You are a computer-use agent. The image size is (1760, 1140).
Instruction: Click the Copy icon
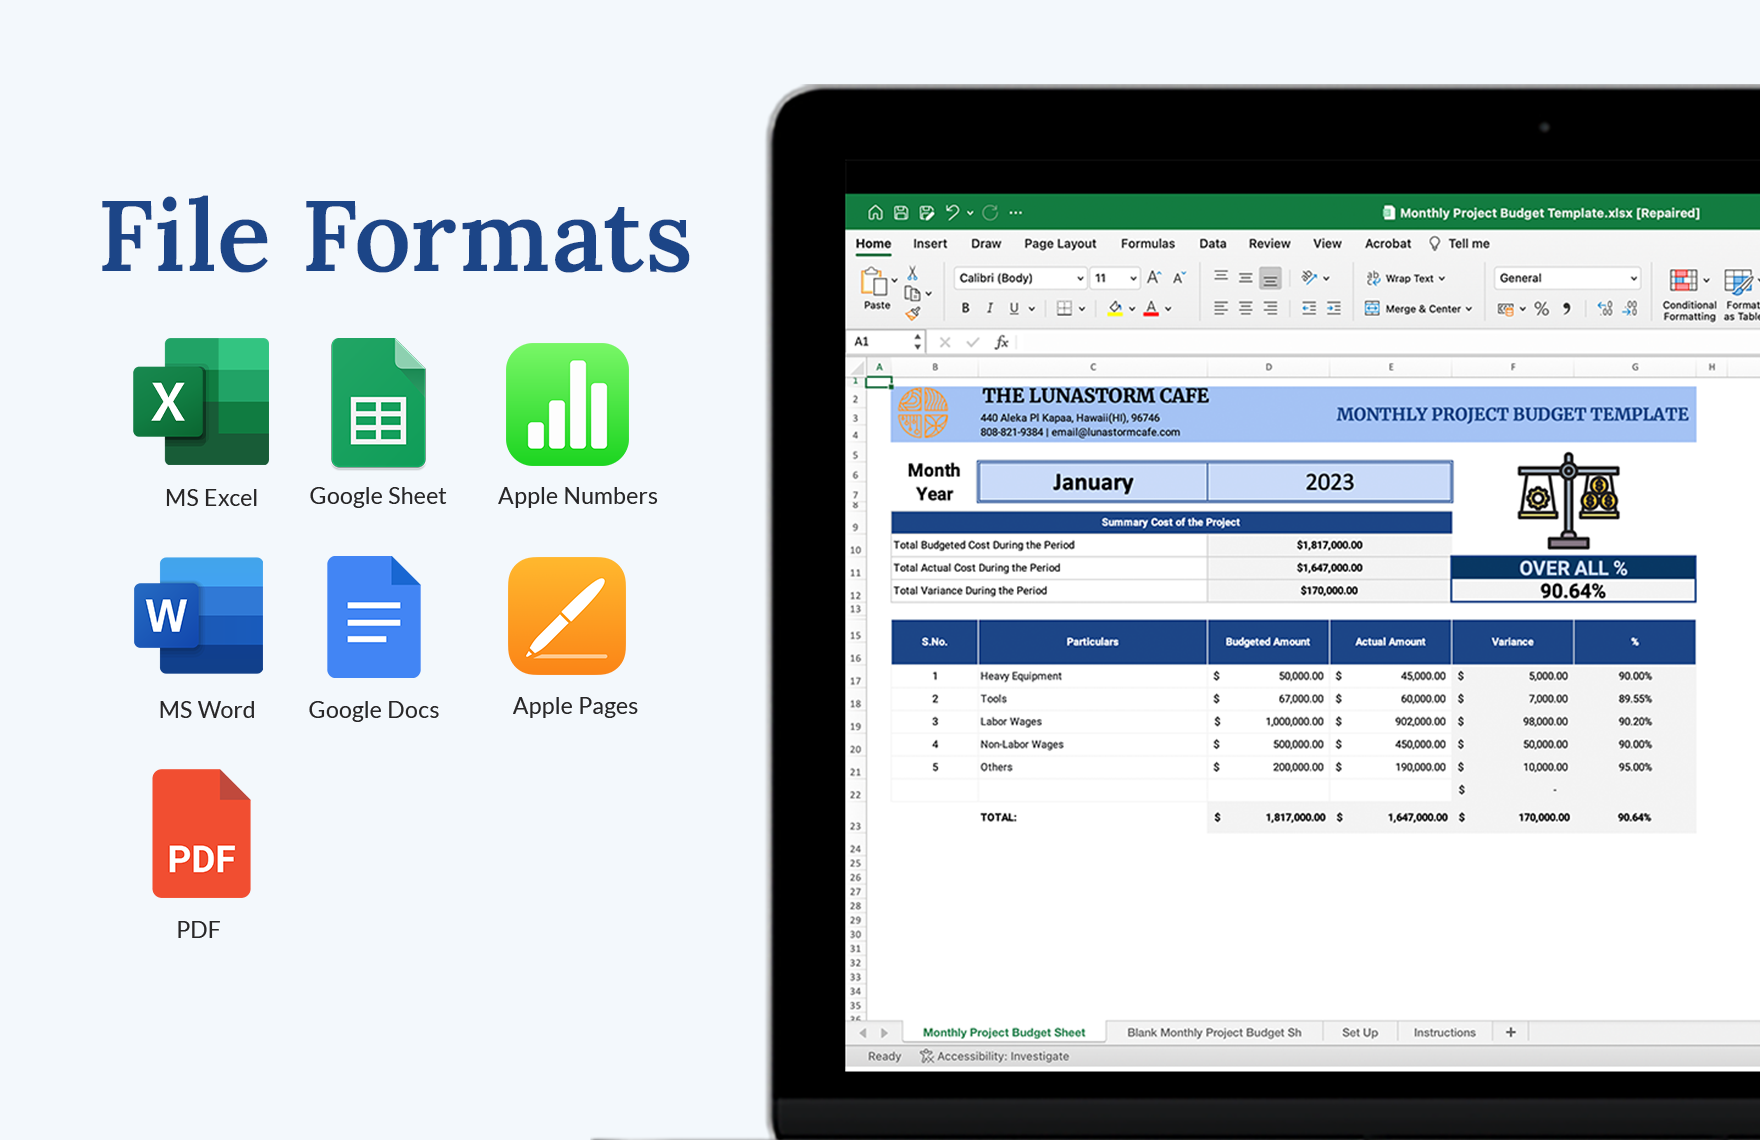coord(912,293)
